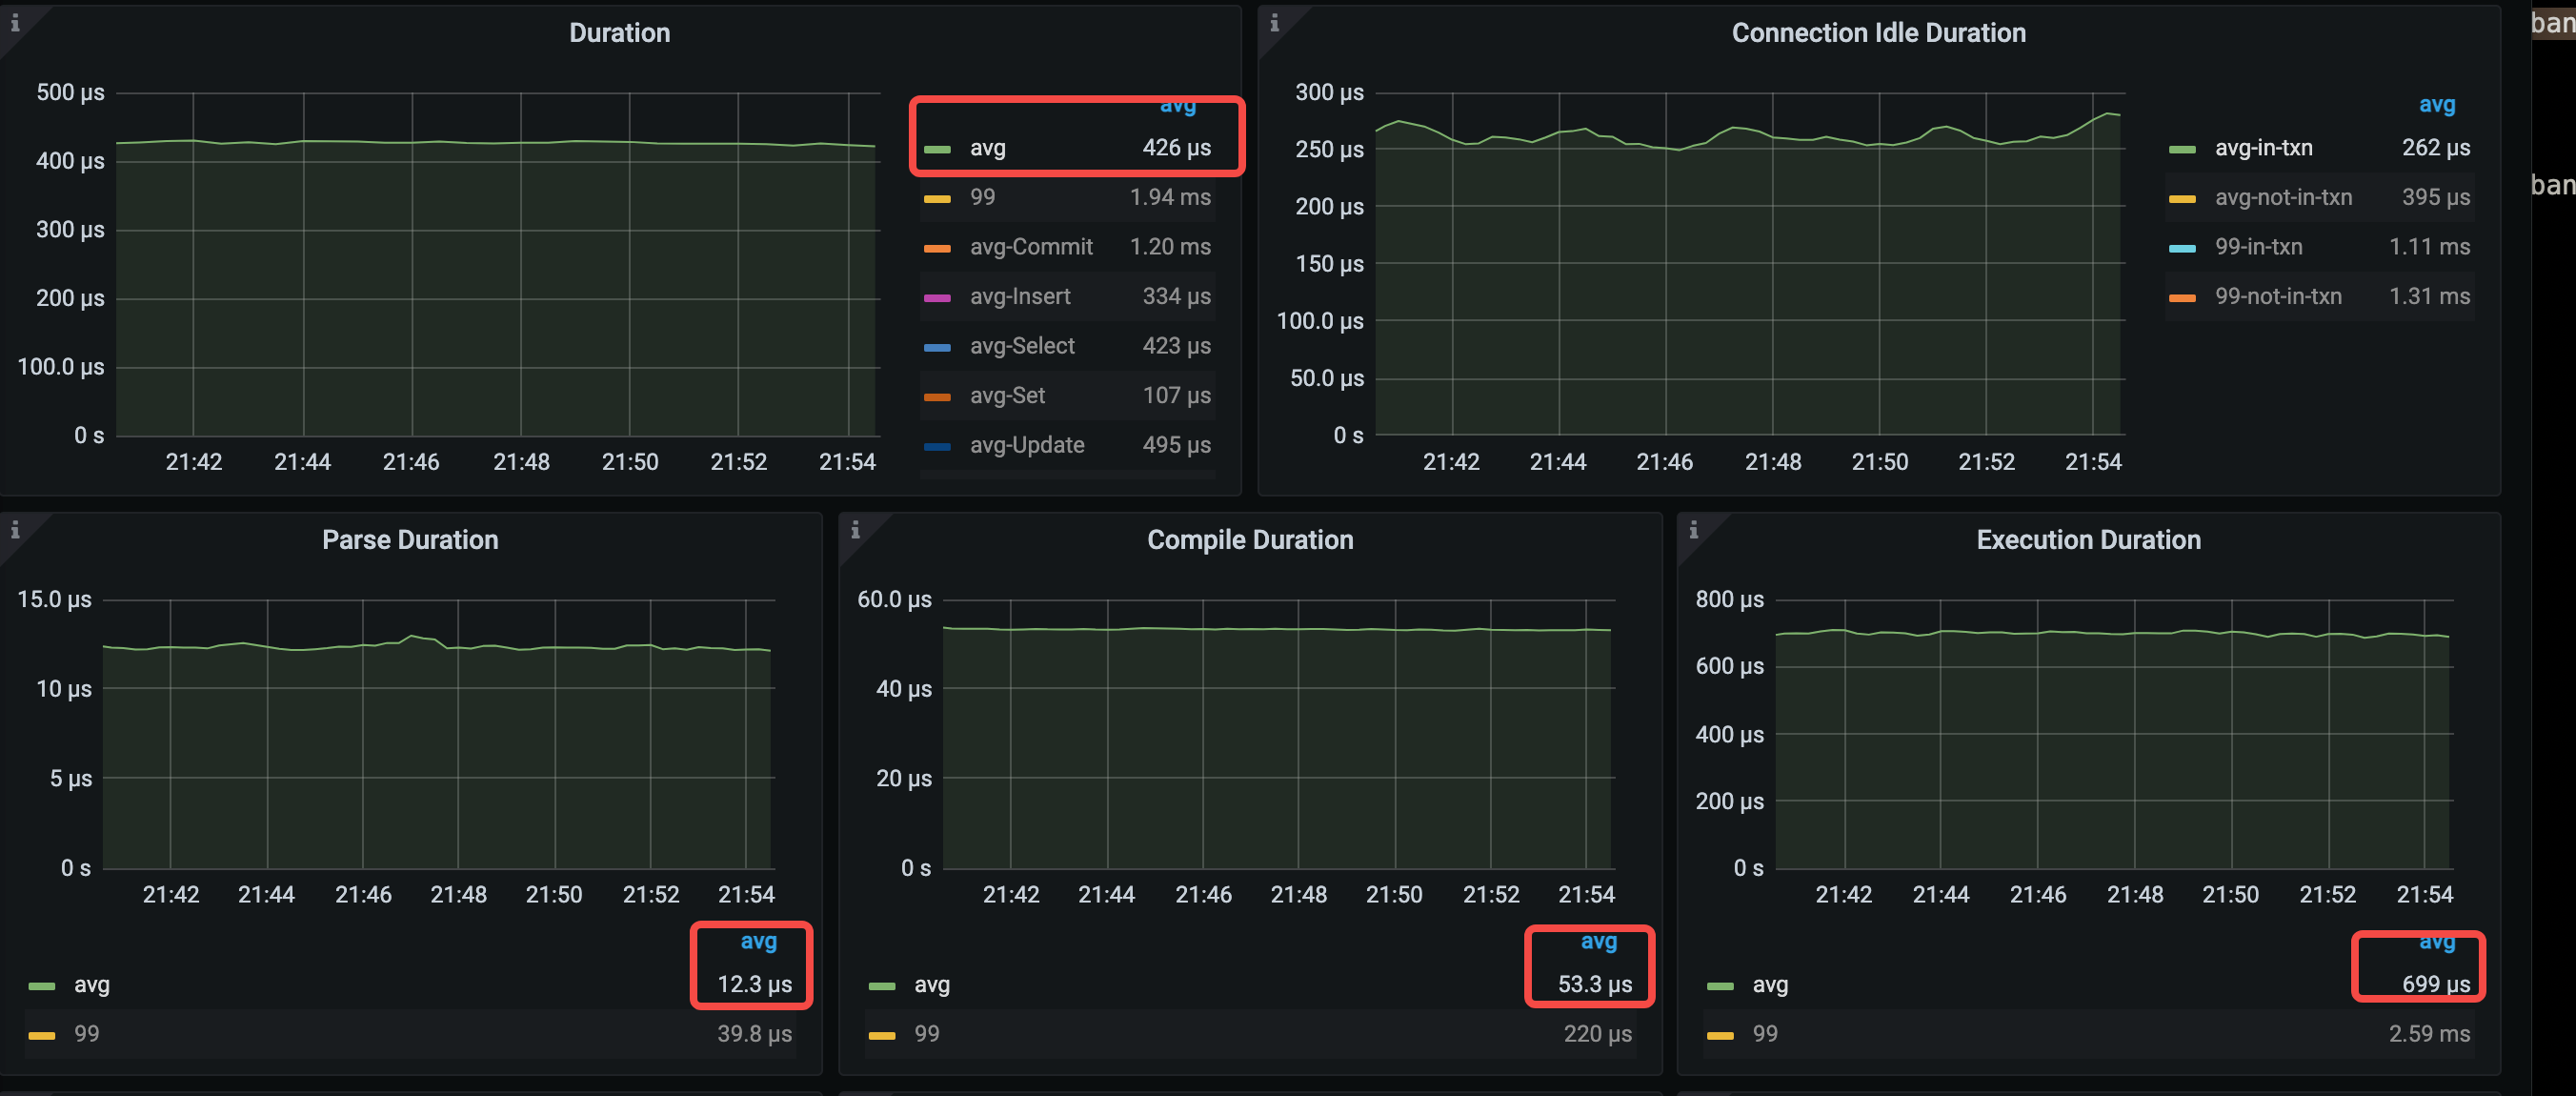
Task: Toggle avg series in Parse Duration legend
Action: pos(91,985)
